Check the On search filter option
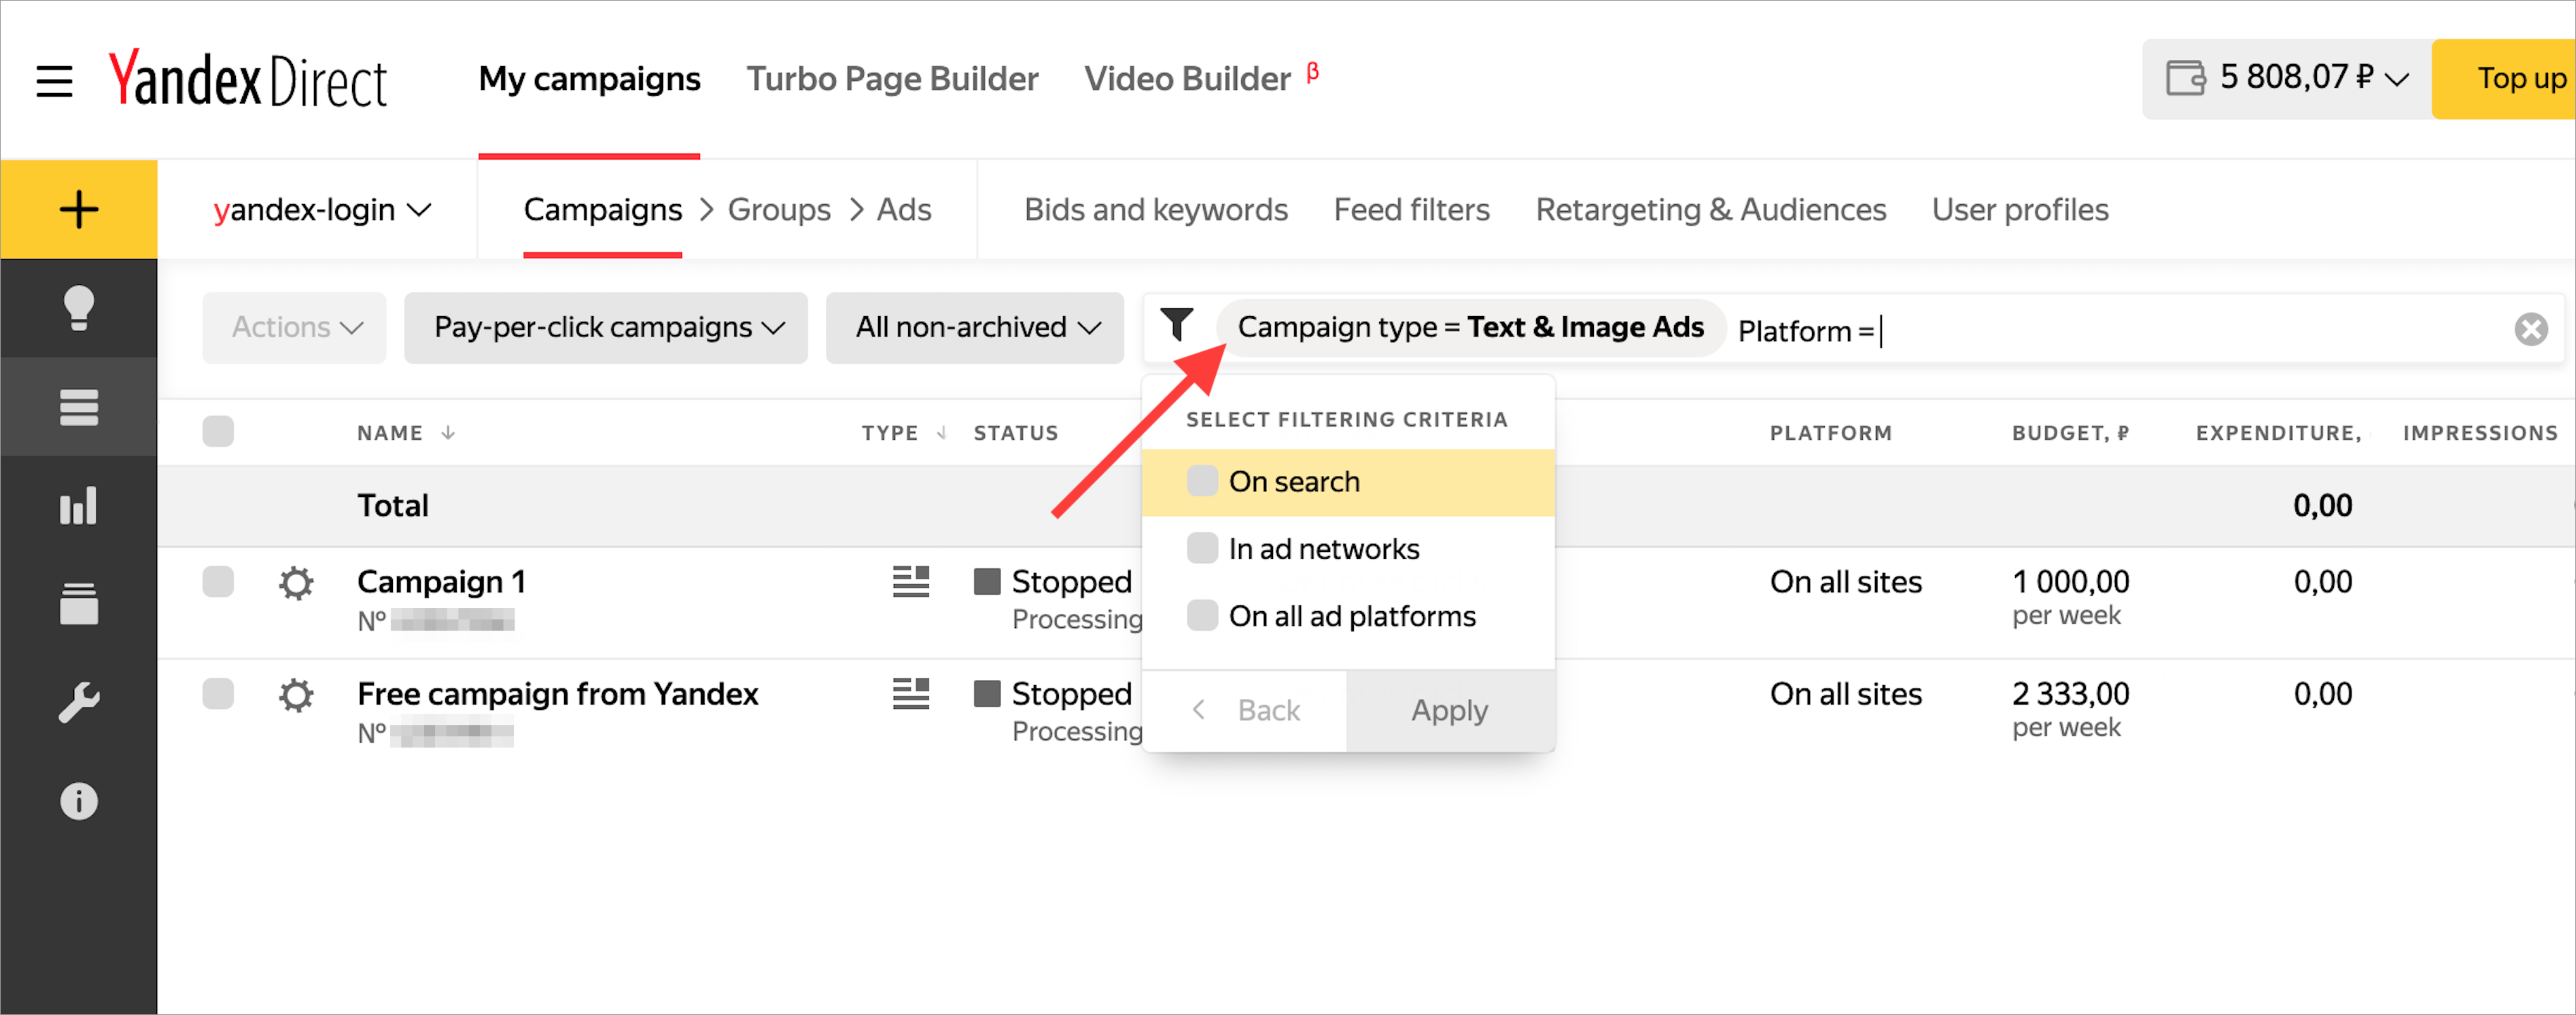Screen dimensions: 2576x1015 pyautogui.click(x=1202, y=481)
